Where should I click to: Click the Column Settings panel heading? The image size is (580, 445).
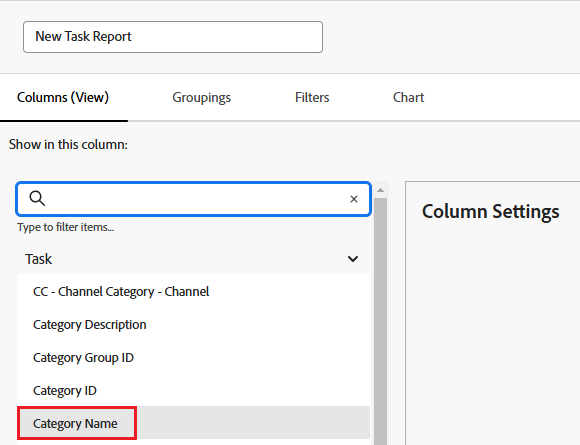pyautogui.click(x=490, y=212)
